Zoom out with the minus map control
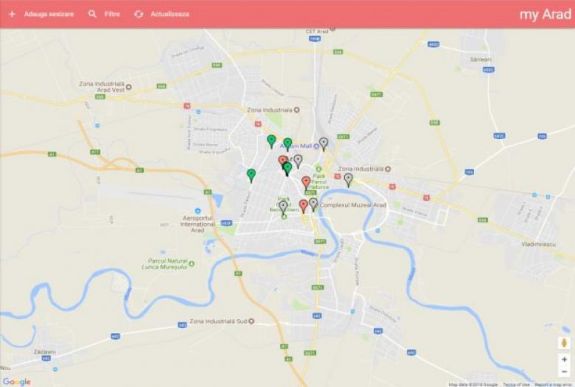The width and height of the screenshot is (575, 387). pyautogui.click(x=564, y=372)
